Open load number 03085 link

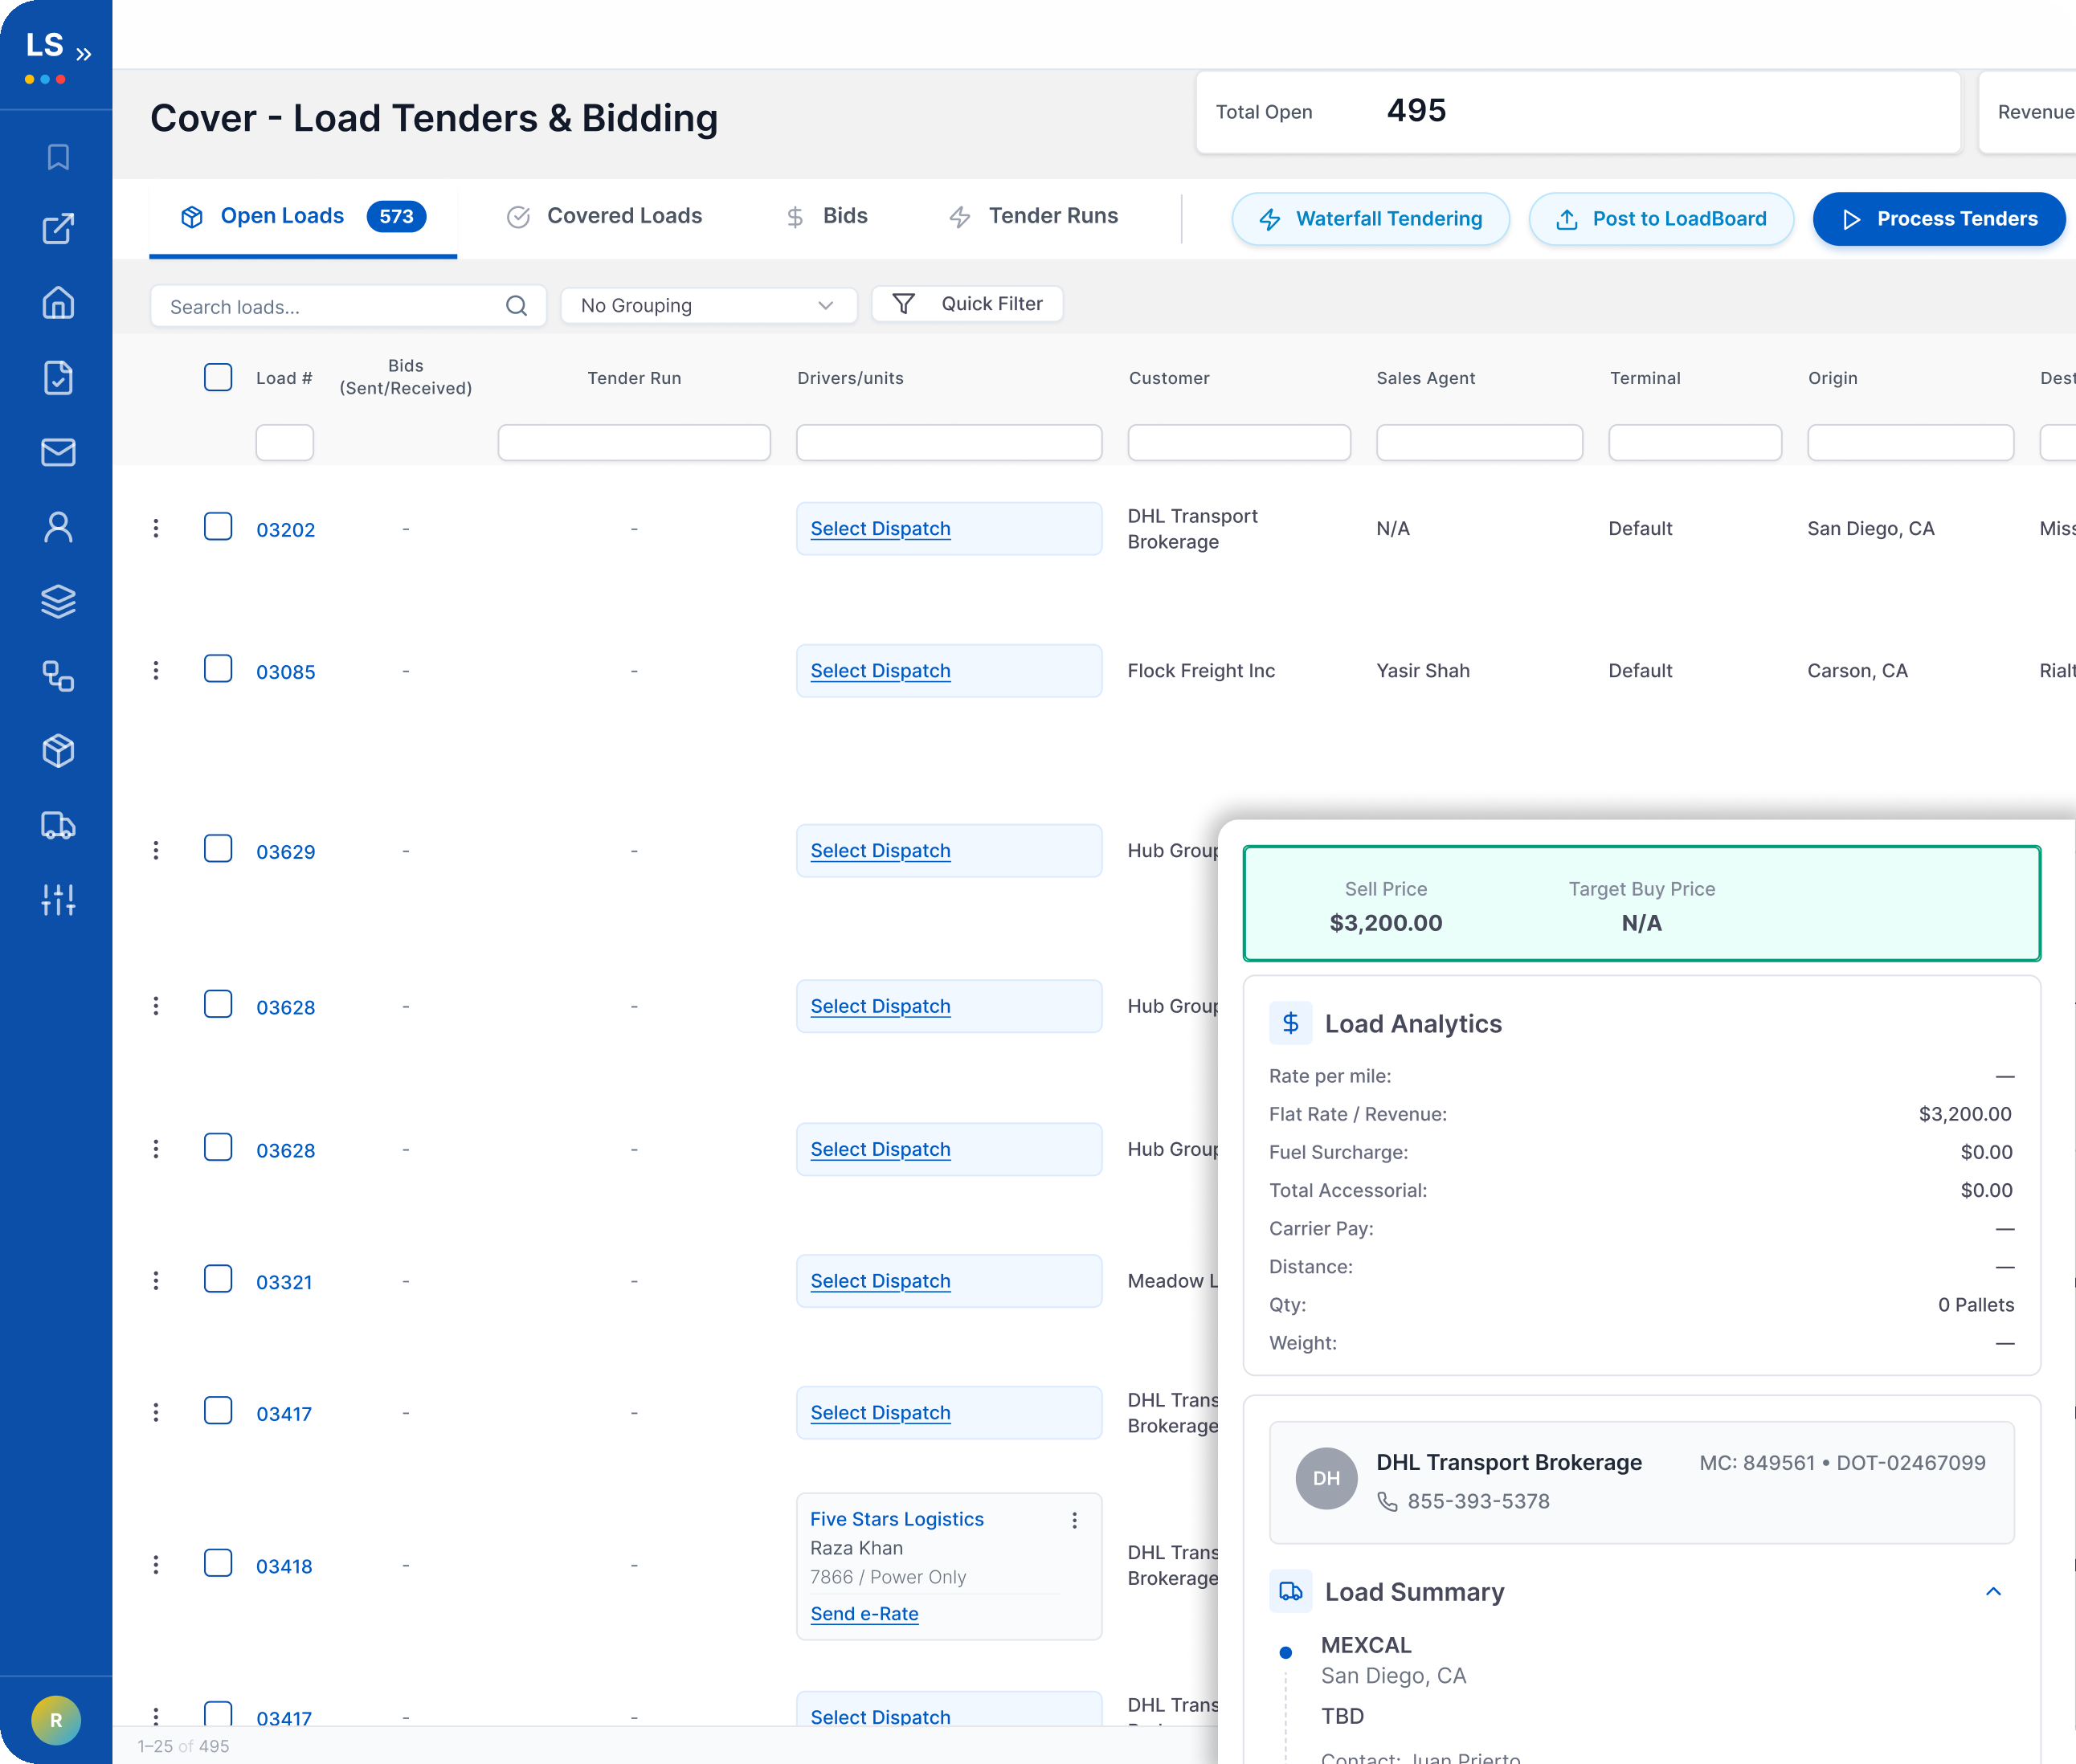click(286, 672)
